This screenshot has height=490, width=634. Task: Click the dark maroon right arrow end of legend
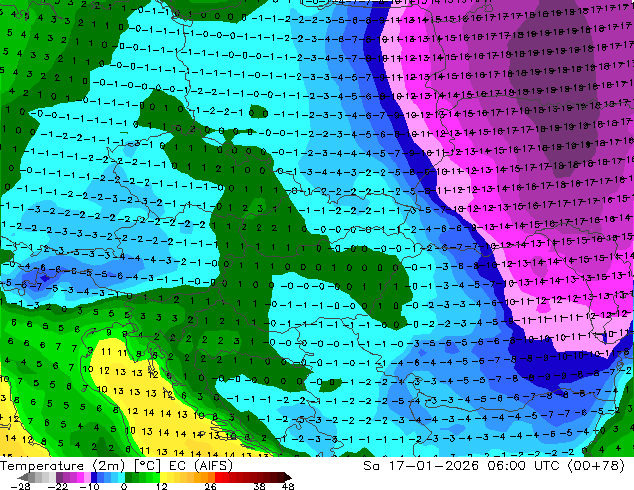click(288, 477)
